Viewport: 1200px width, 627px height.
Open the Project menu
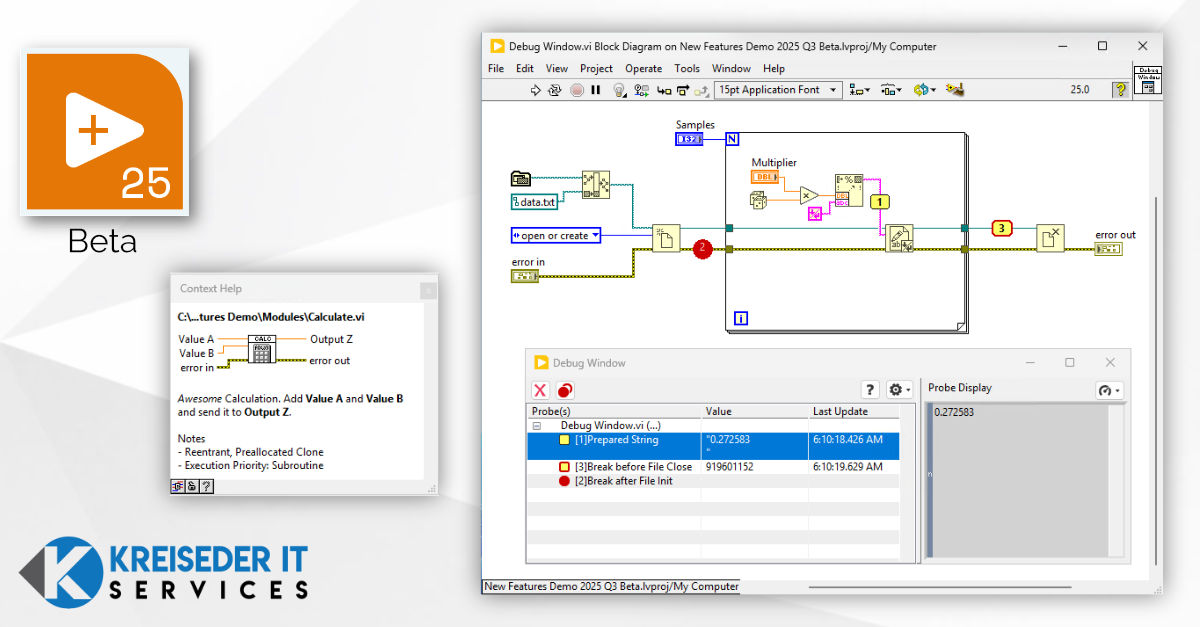click(597, 69)
